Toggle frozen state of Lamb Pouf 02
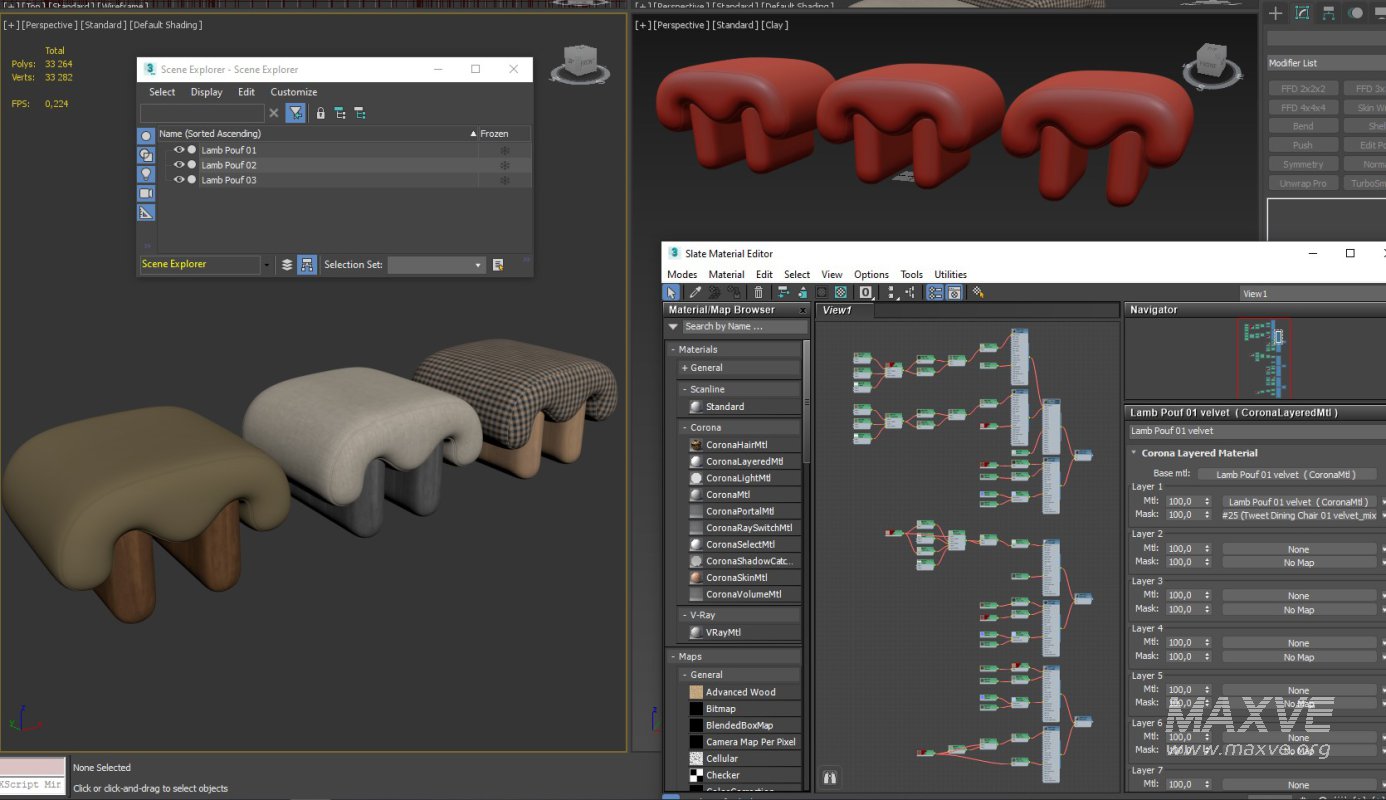The width and height of the screenshot is (1386, 800). tap(504, 165)
